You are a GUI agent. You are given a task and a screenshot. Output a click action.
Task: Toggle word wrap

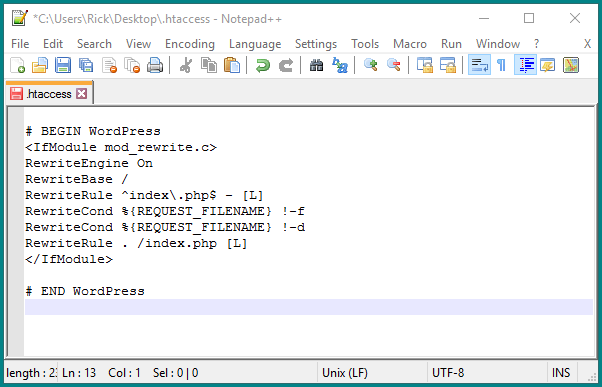(x=479, y=65)
